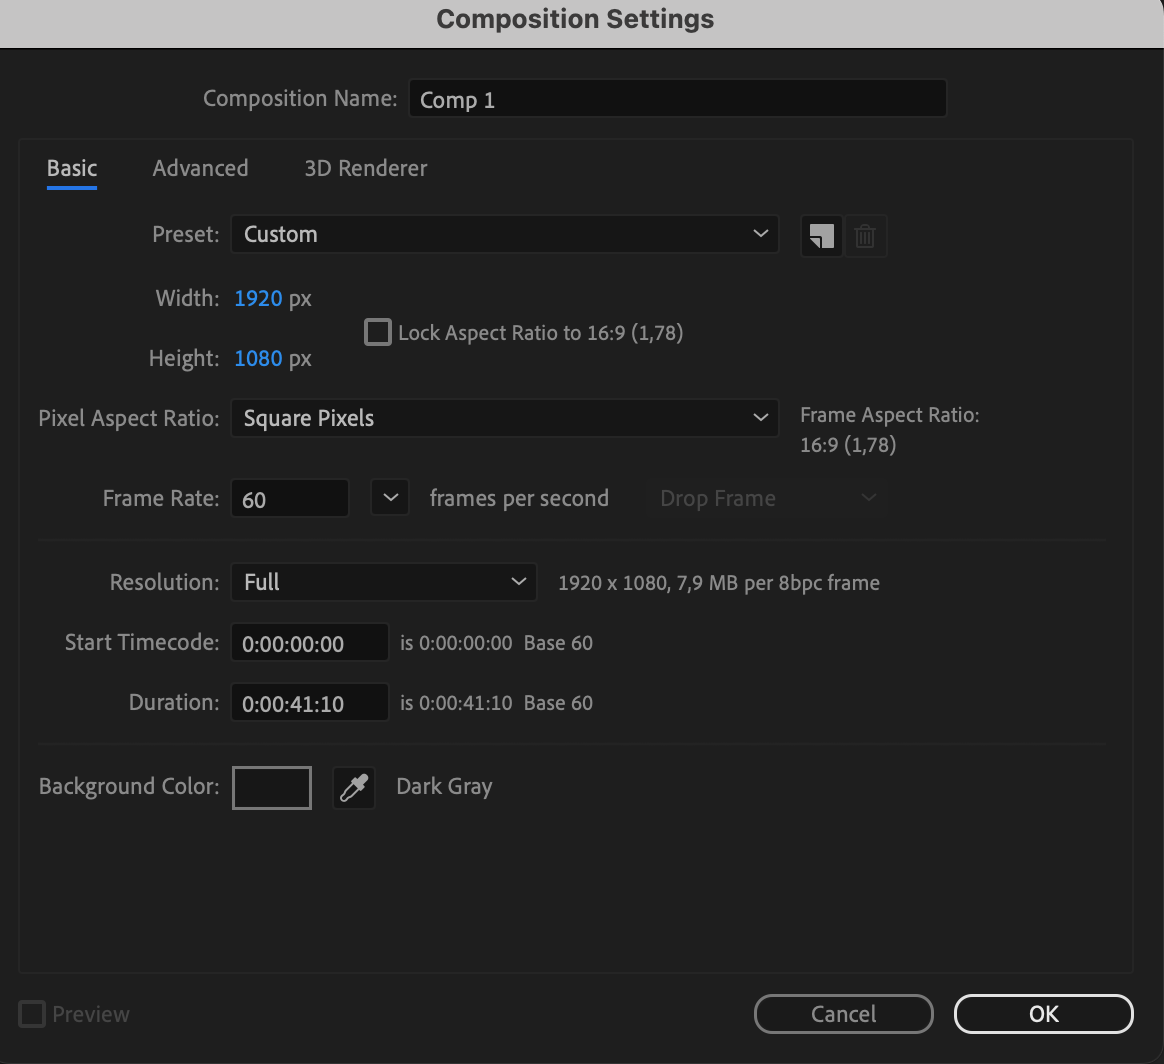Screen dimensions: 1164x1064
Task: Open the frame rate presets arrow
Action: [x=390, y=498]
